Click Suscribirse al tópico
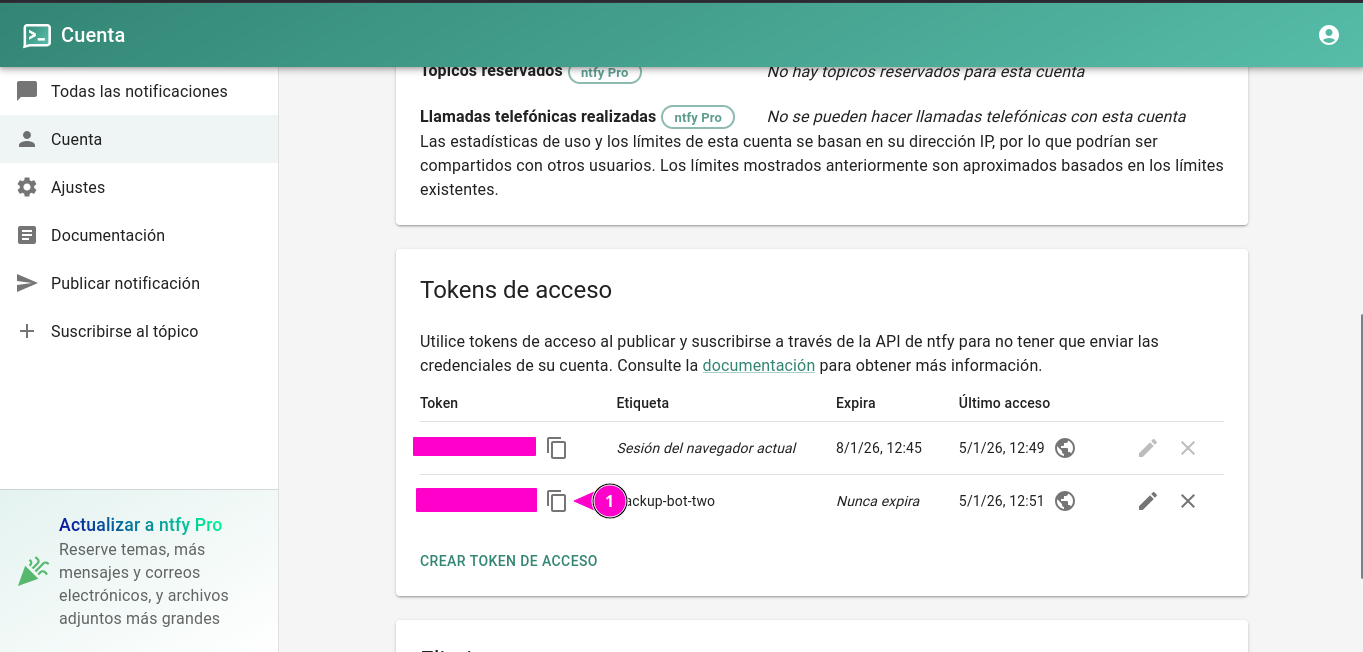Image resolution: width=1363 pixels, height=652 pixels. coord(124,331)
